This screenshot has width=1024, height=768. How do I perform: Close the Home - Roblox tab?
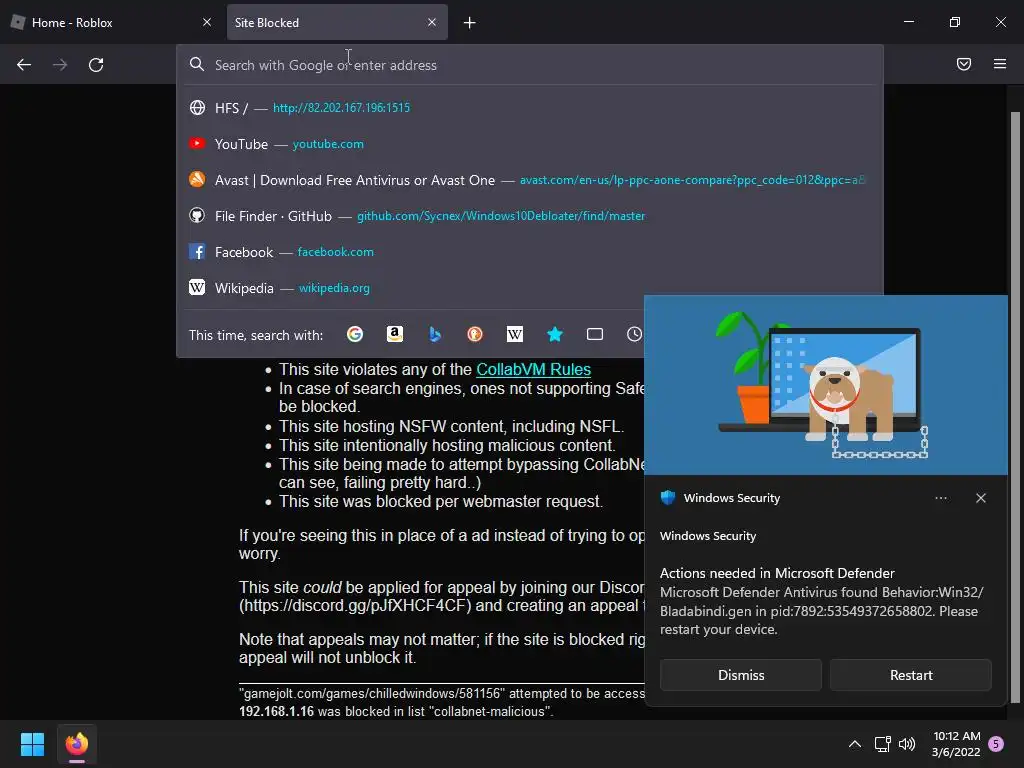point(207,22)
